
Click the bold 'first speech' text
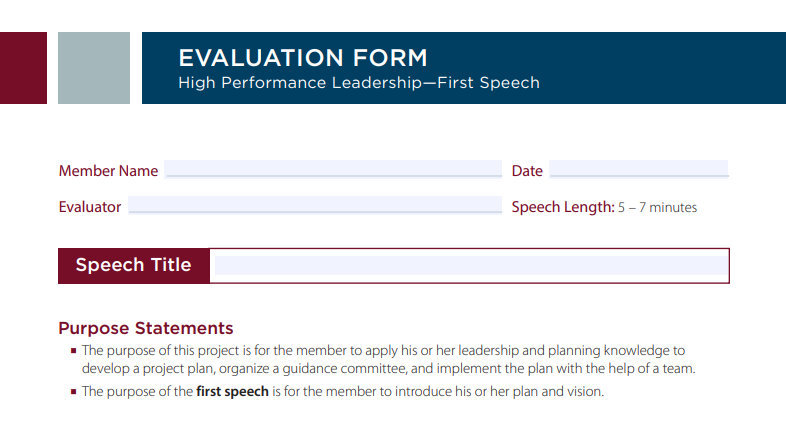(x=232, y=391)
